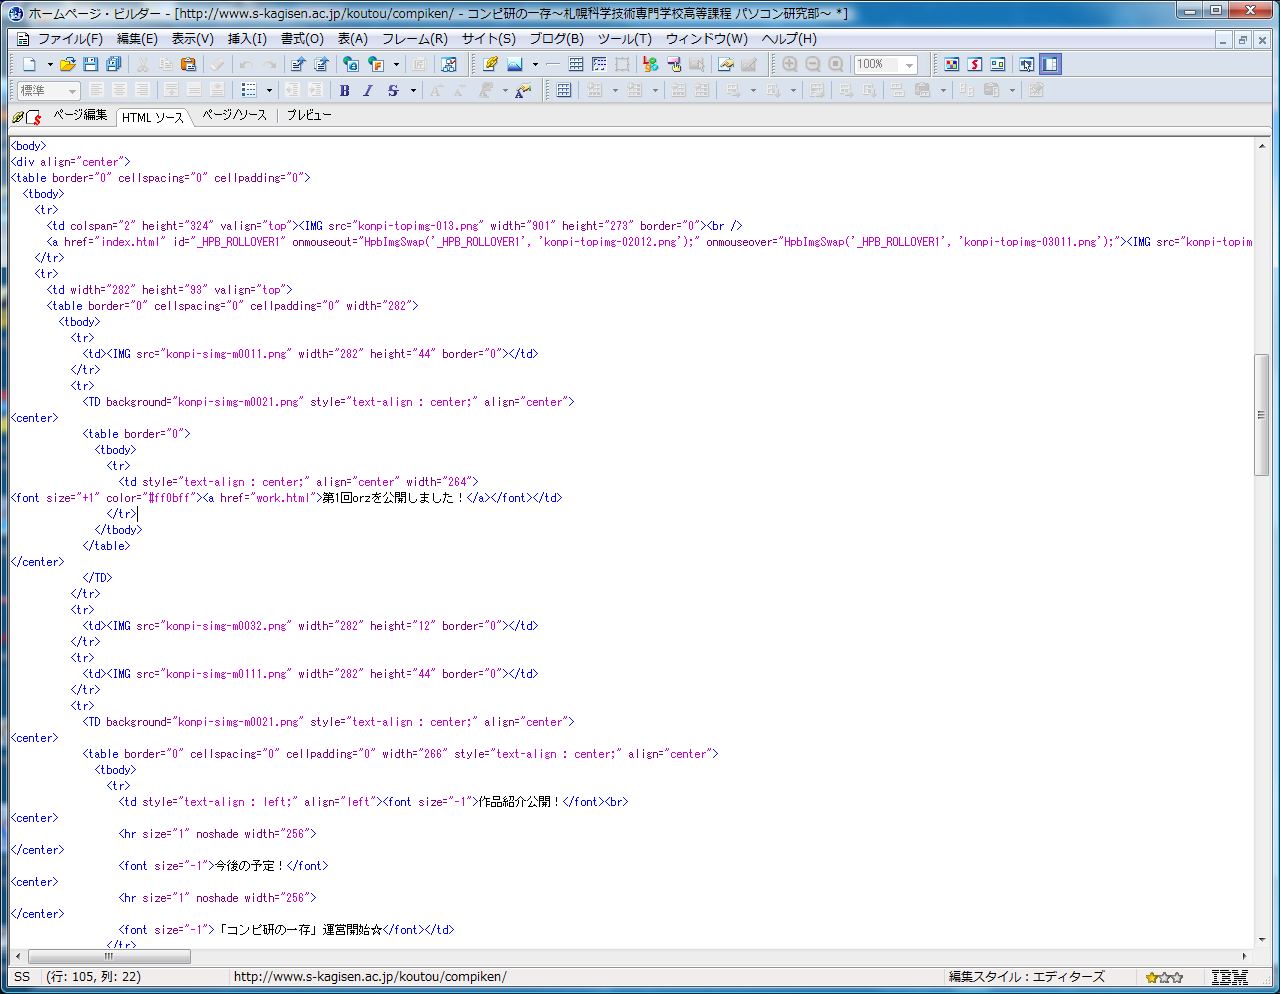Open the logo creator icon
The width and height of the screenshot is (1280, 994).
pos(651,64)
